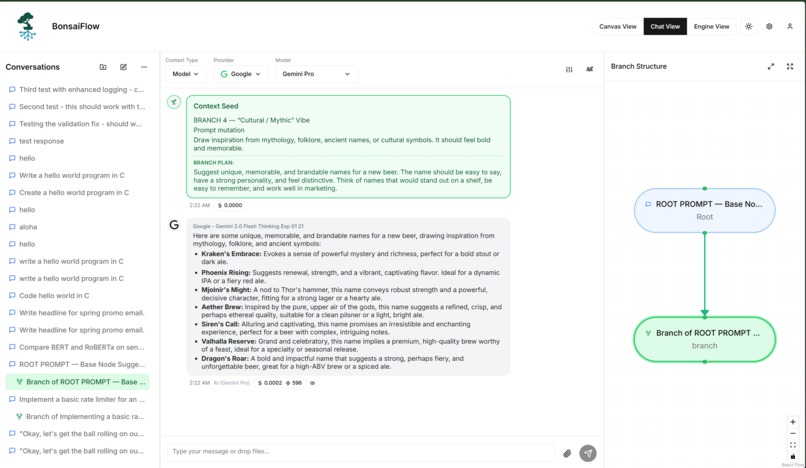Image resolution: width=806 pixels, height=468 pixels.
Task: Open 'Code hello world in C' conversation
Action: (77, 296)
